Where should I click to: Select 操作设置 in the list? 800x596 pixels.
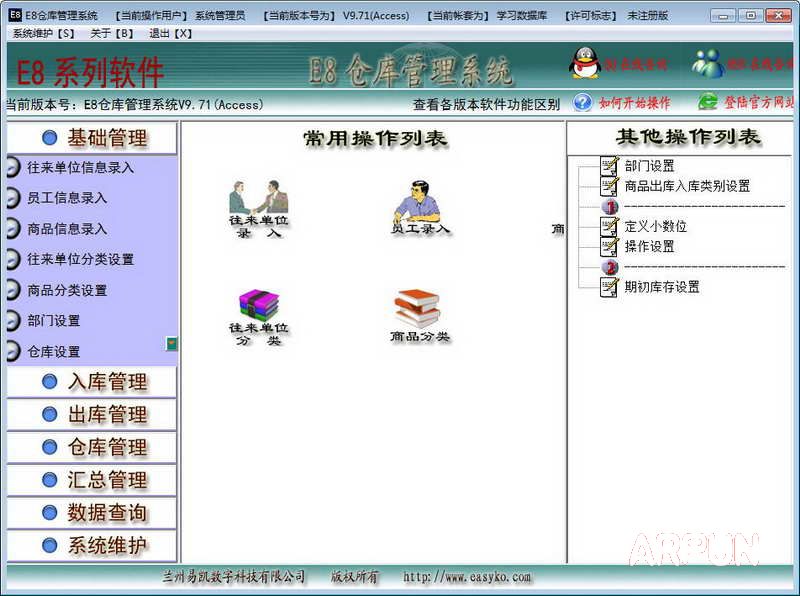click(649, 247)
